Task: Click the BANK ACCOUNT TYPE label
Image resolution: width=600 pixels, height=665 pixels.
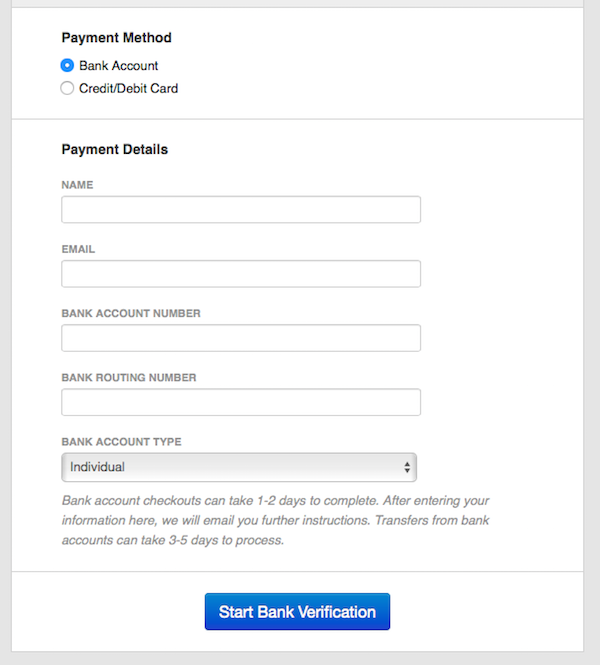Action: [121, 442]
